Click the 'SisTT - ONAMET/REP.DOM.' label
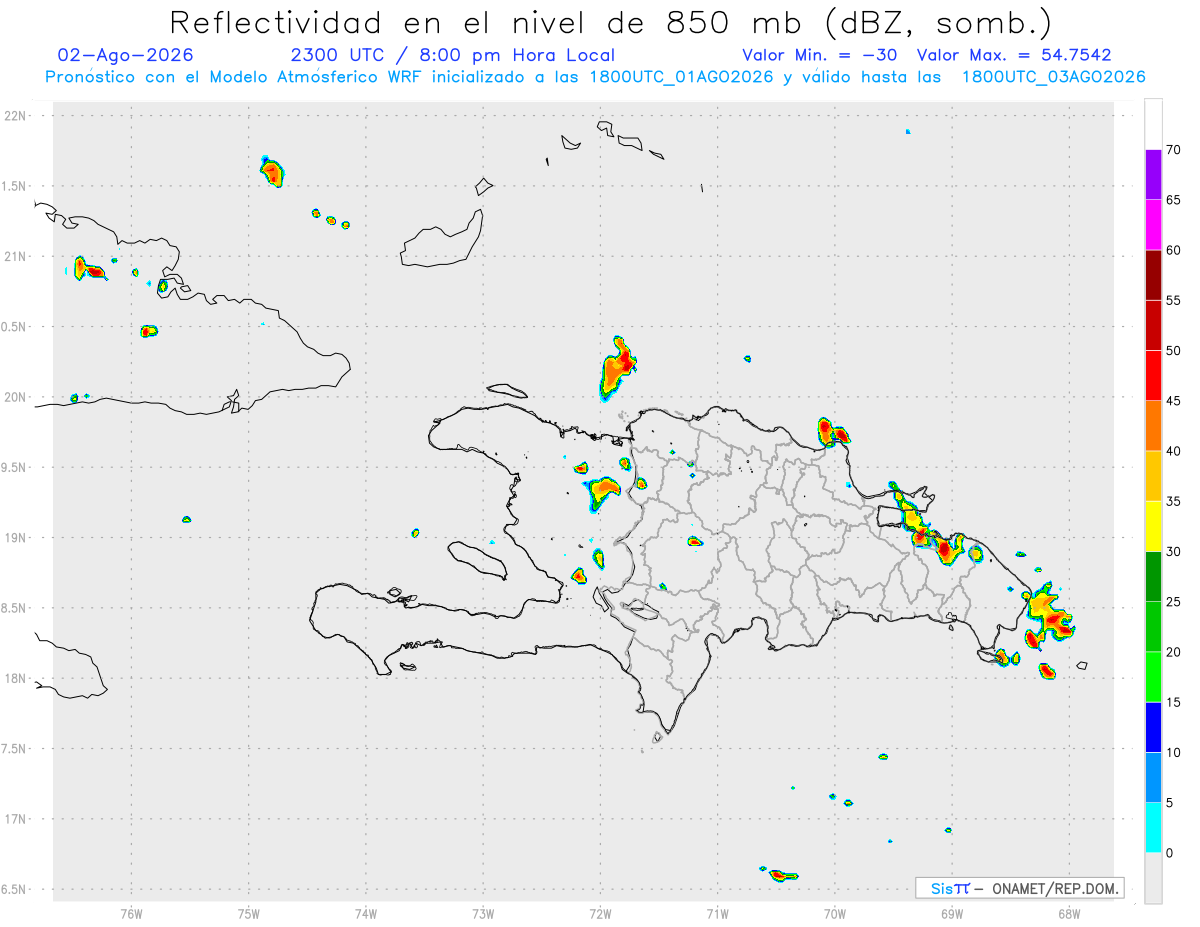1200x927 pixels. pyautogui.click(x=1020, y=888)
